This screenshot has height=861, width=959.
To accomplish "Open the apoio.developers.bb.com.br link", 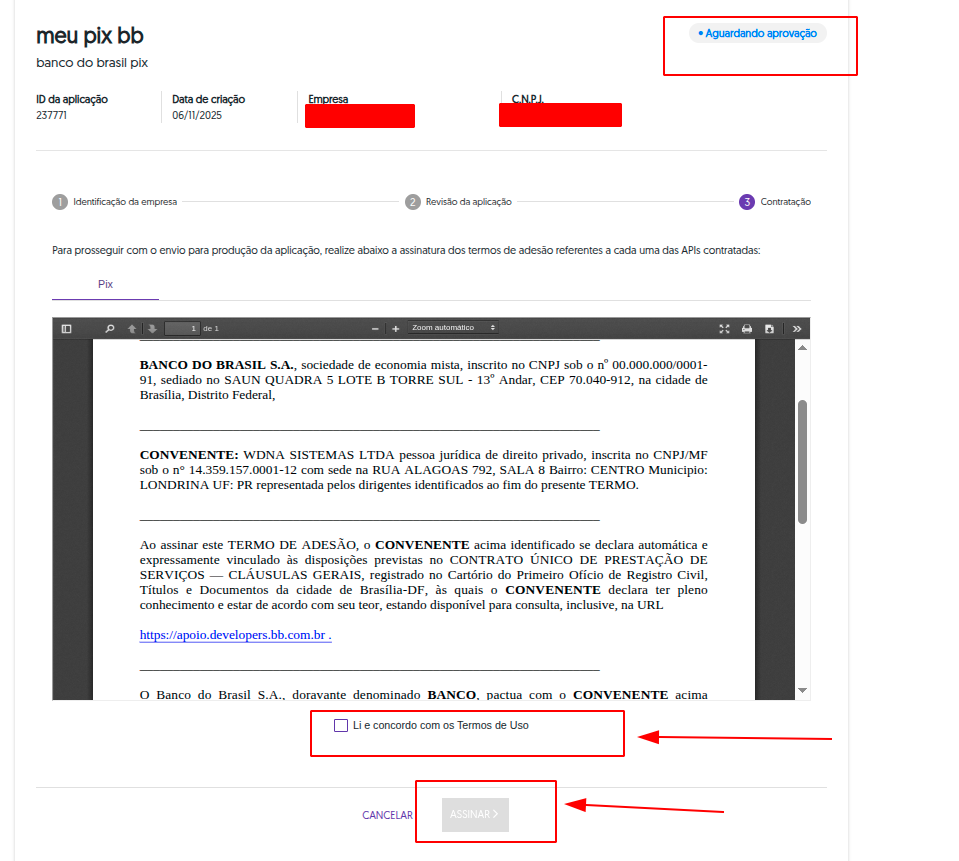I will [x=234, y=635].
